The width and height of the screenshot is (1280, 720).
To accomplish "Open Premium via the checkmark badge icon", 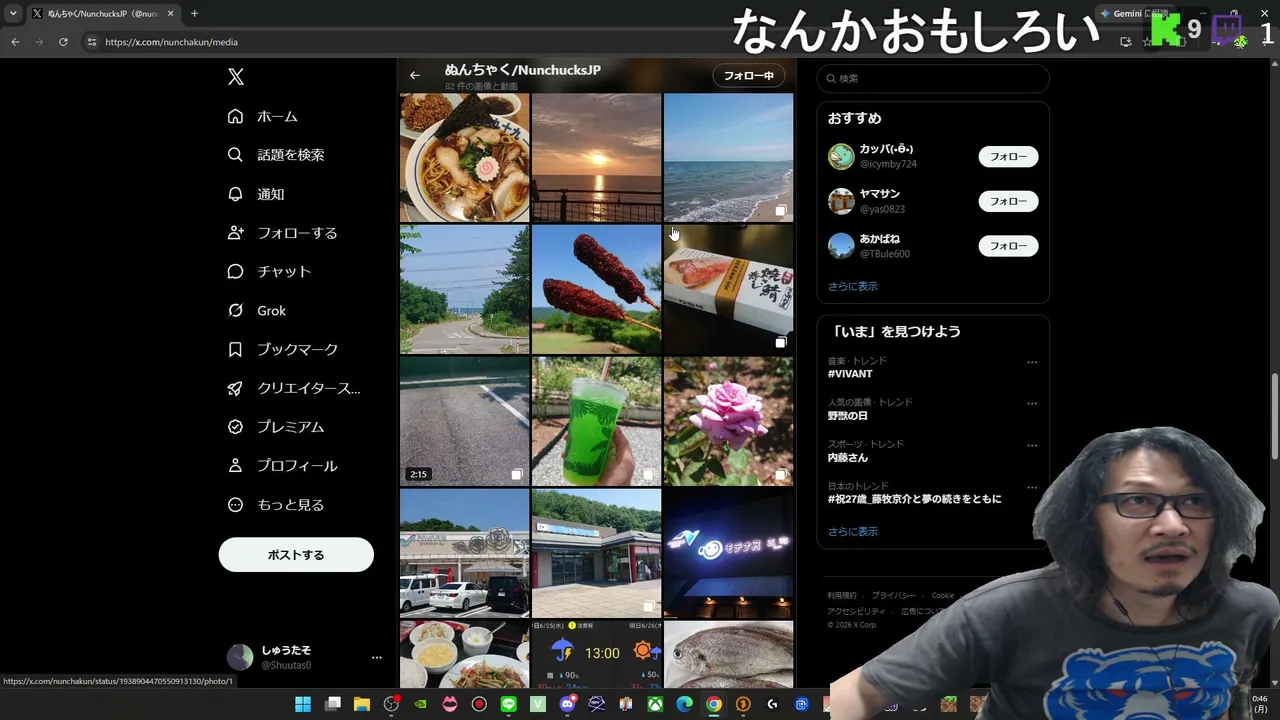I will (235, 427).
